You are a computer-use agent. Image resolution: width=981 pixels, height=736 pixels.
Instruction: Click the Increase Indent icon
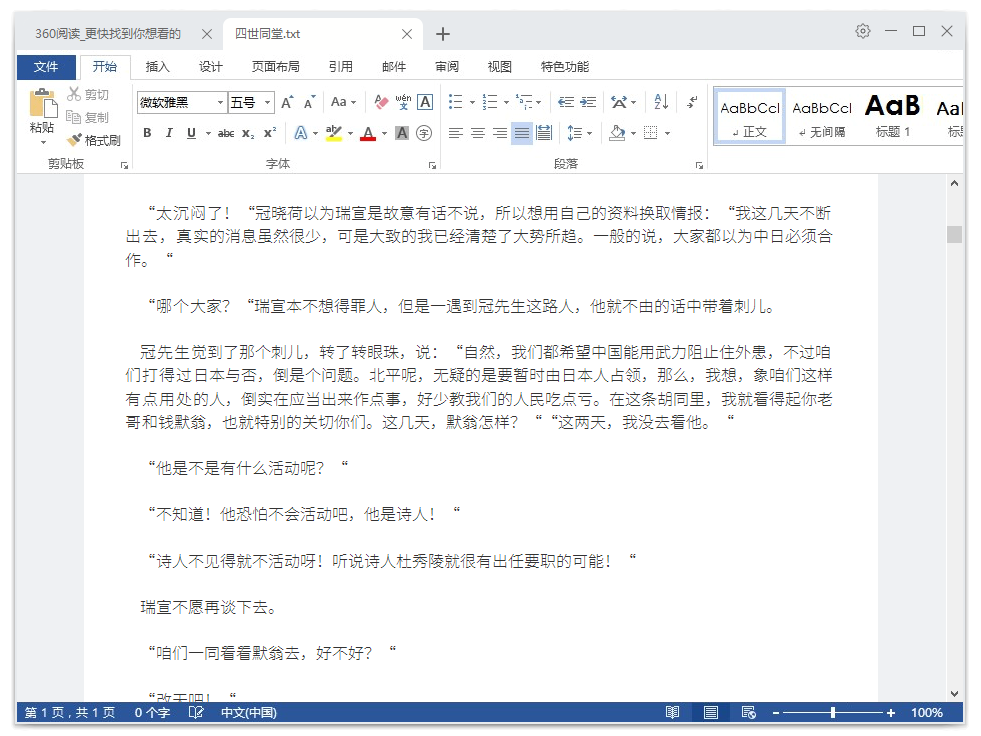coord(588,102)
